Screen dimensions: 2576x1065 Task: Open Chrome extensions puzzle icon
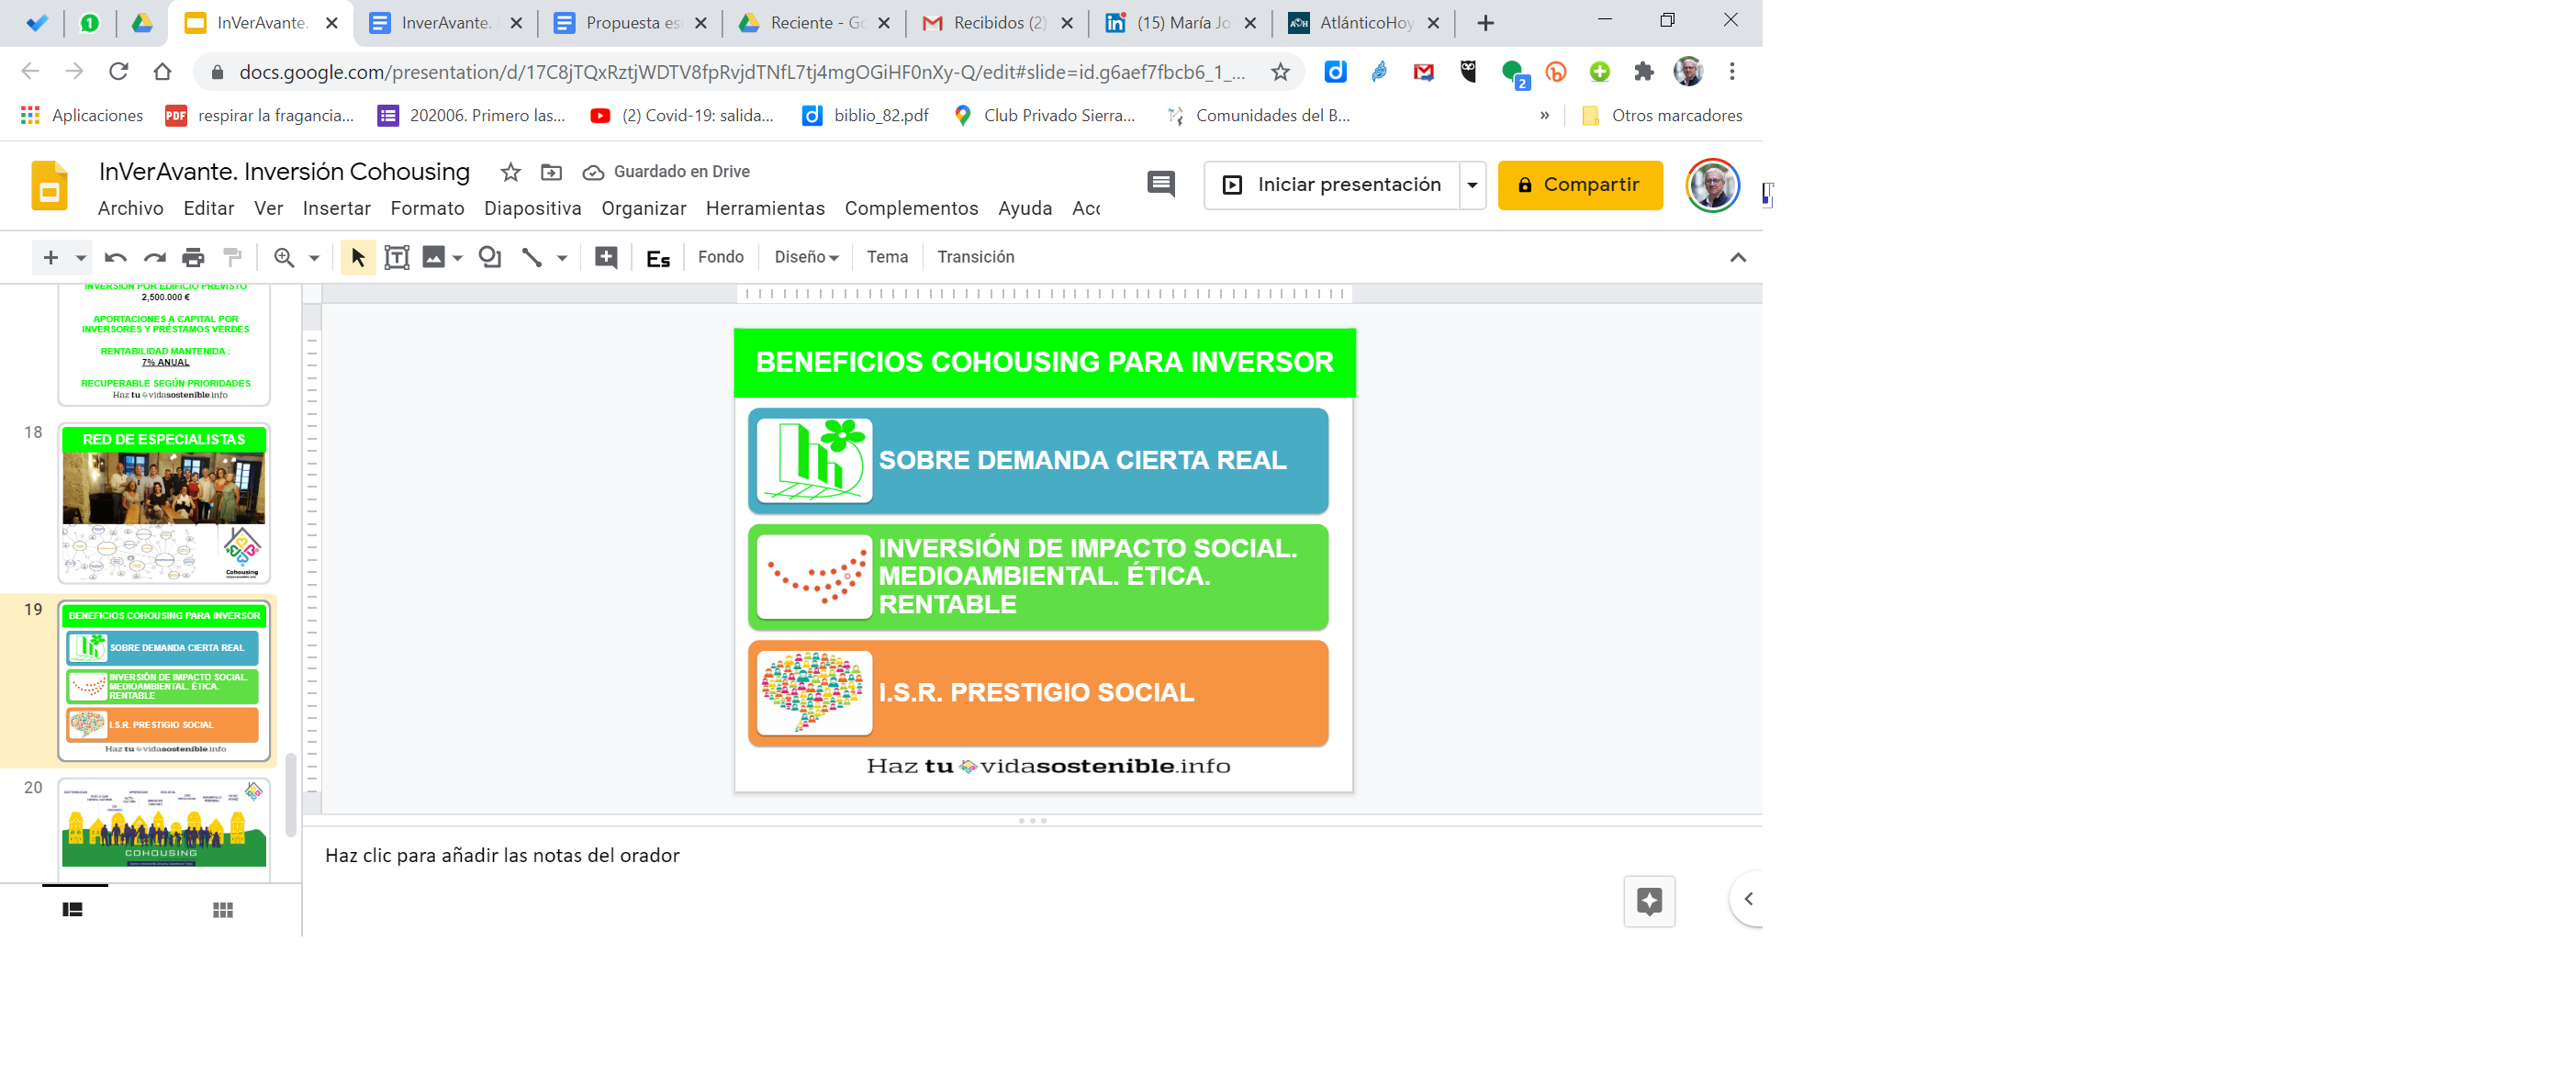(1644, 72)
